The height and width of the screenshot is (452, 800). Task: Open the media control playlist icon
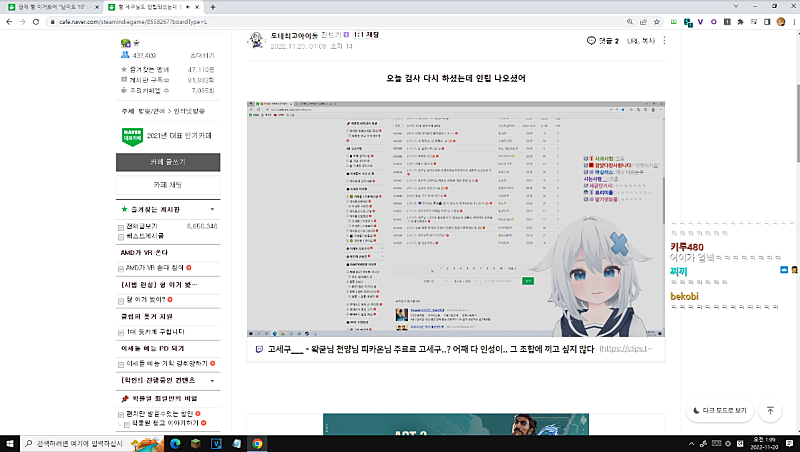point(754,22)
